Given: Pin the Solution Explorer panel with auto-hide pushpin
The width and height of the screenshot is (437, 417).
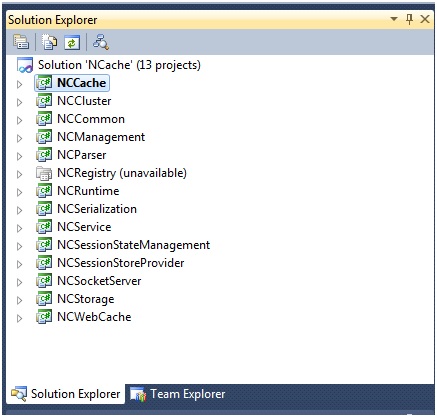Looking at the screenshot, I should tap(410, 19).
